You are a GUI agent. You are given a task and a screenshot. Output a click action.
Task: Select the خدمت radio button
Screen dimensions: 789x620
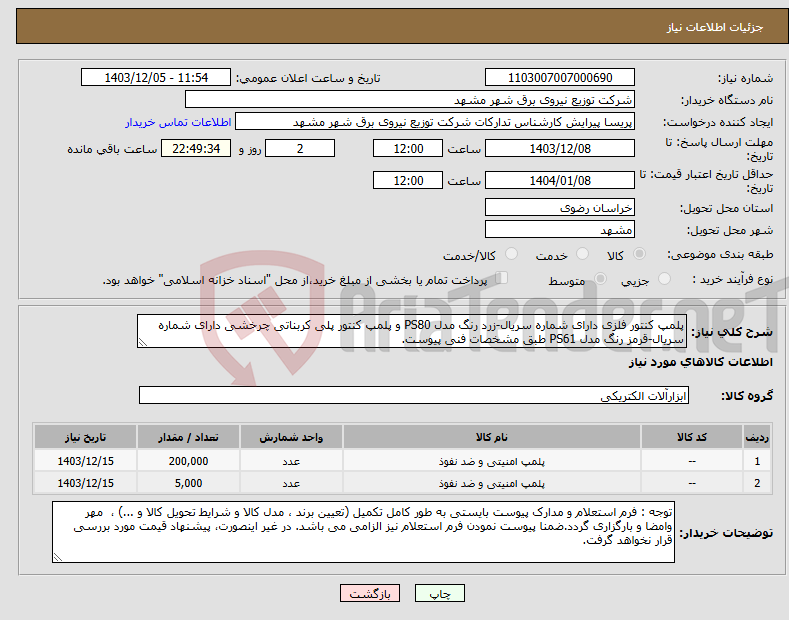coord(582,254)
